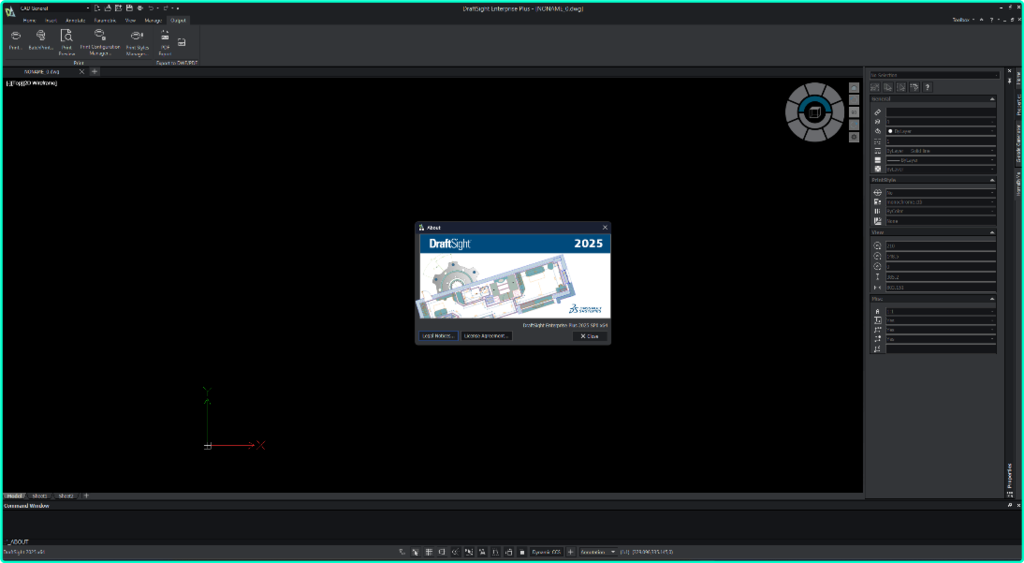Switch to the Insert ribbon tab
Screen dimensions: 1024x563
coord(51,21)
